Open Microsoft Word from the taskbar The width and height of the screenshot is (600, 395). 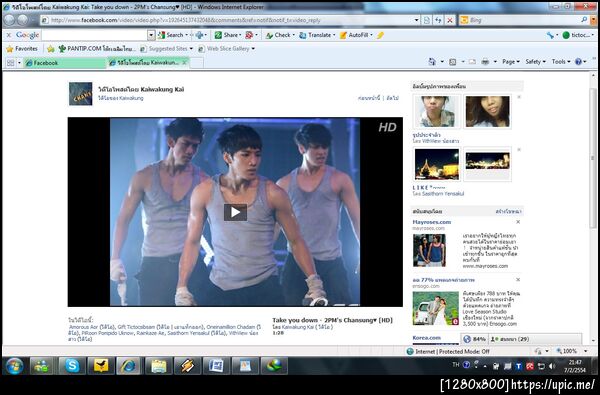(216, 366)
